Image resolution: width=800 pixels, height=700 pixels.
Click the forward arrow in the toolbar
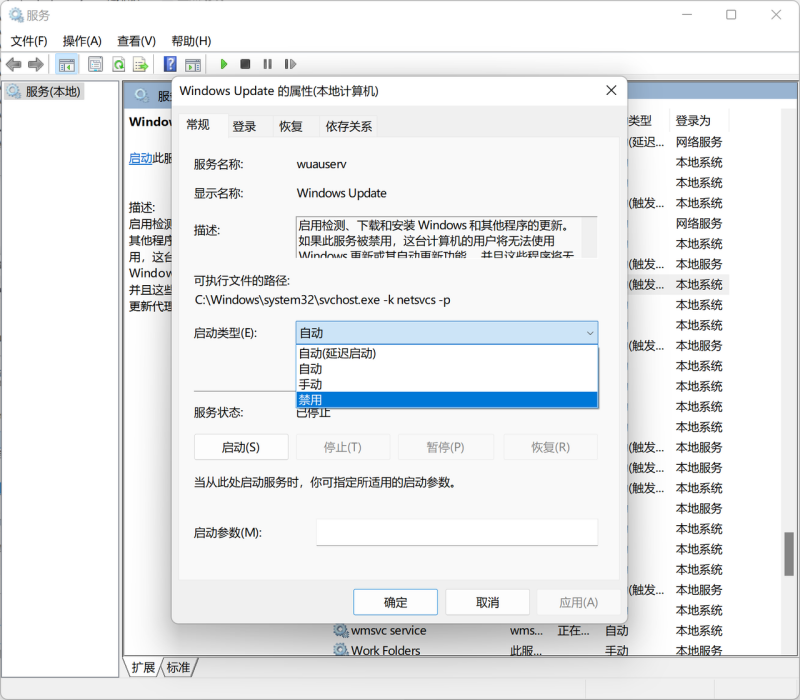[36, 64]
